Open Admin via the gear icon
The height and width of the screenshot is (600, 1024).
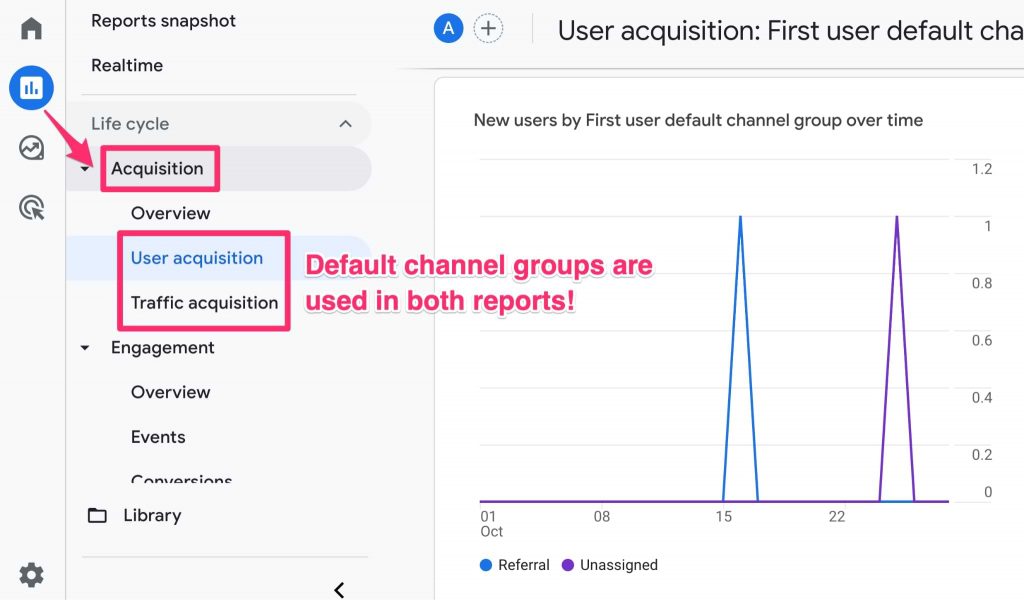31,575
